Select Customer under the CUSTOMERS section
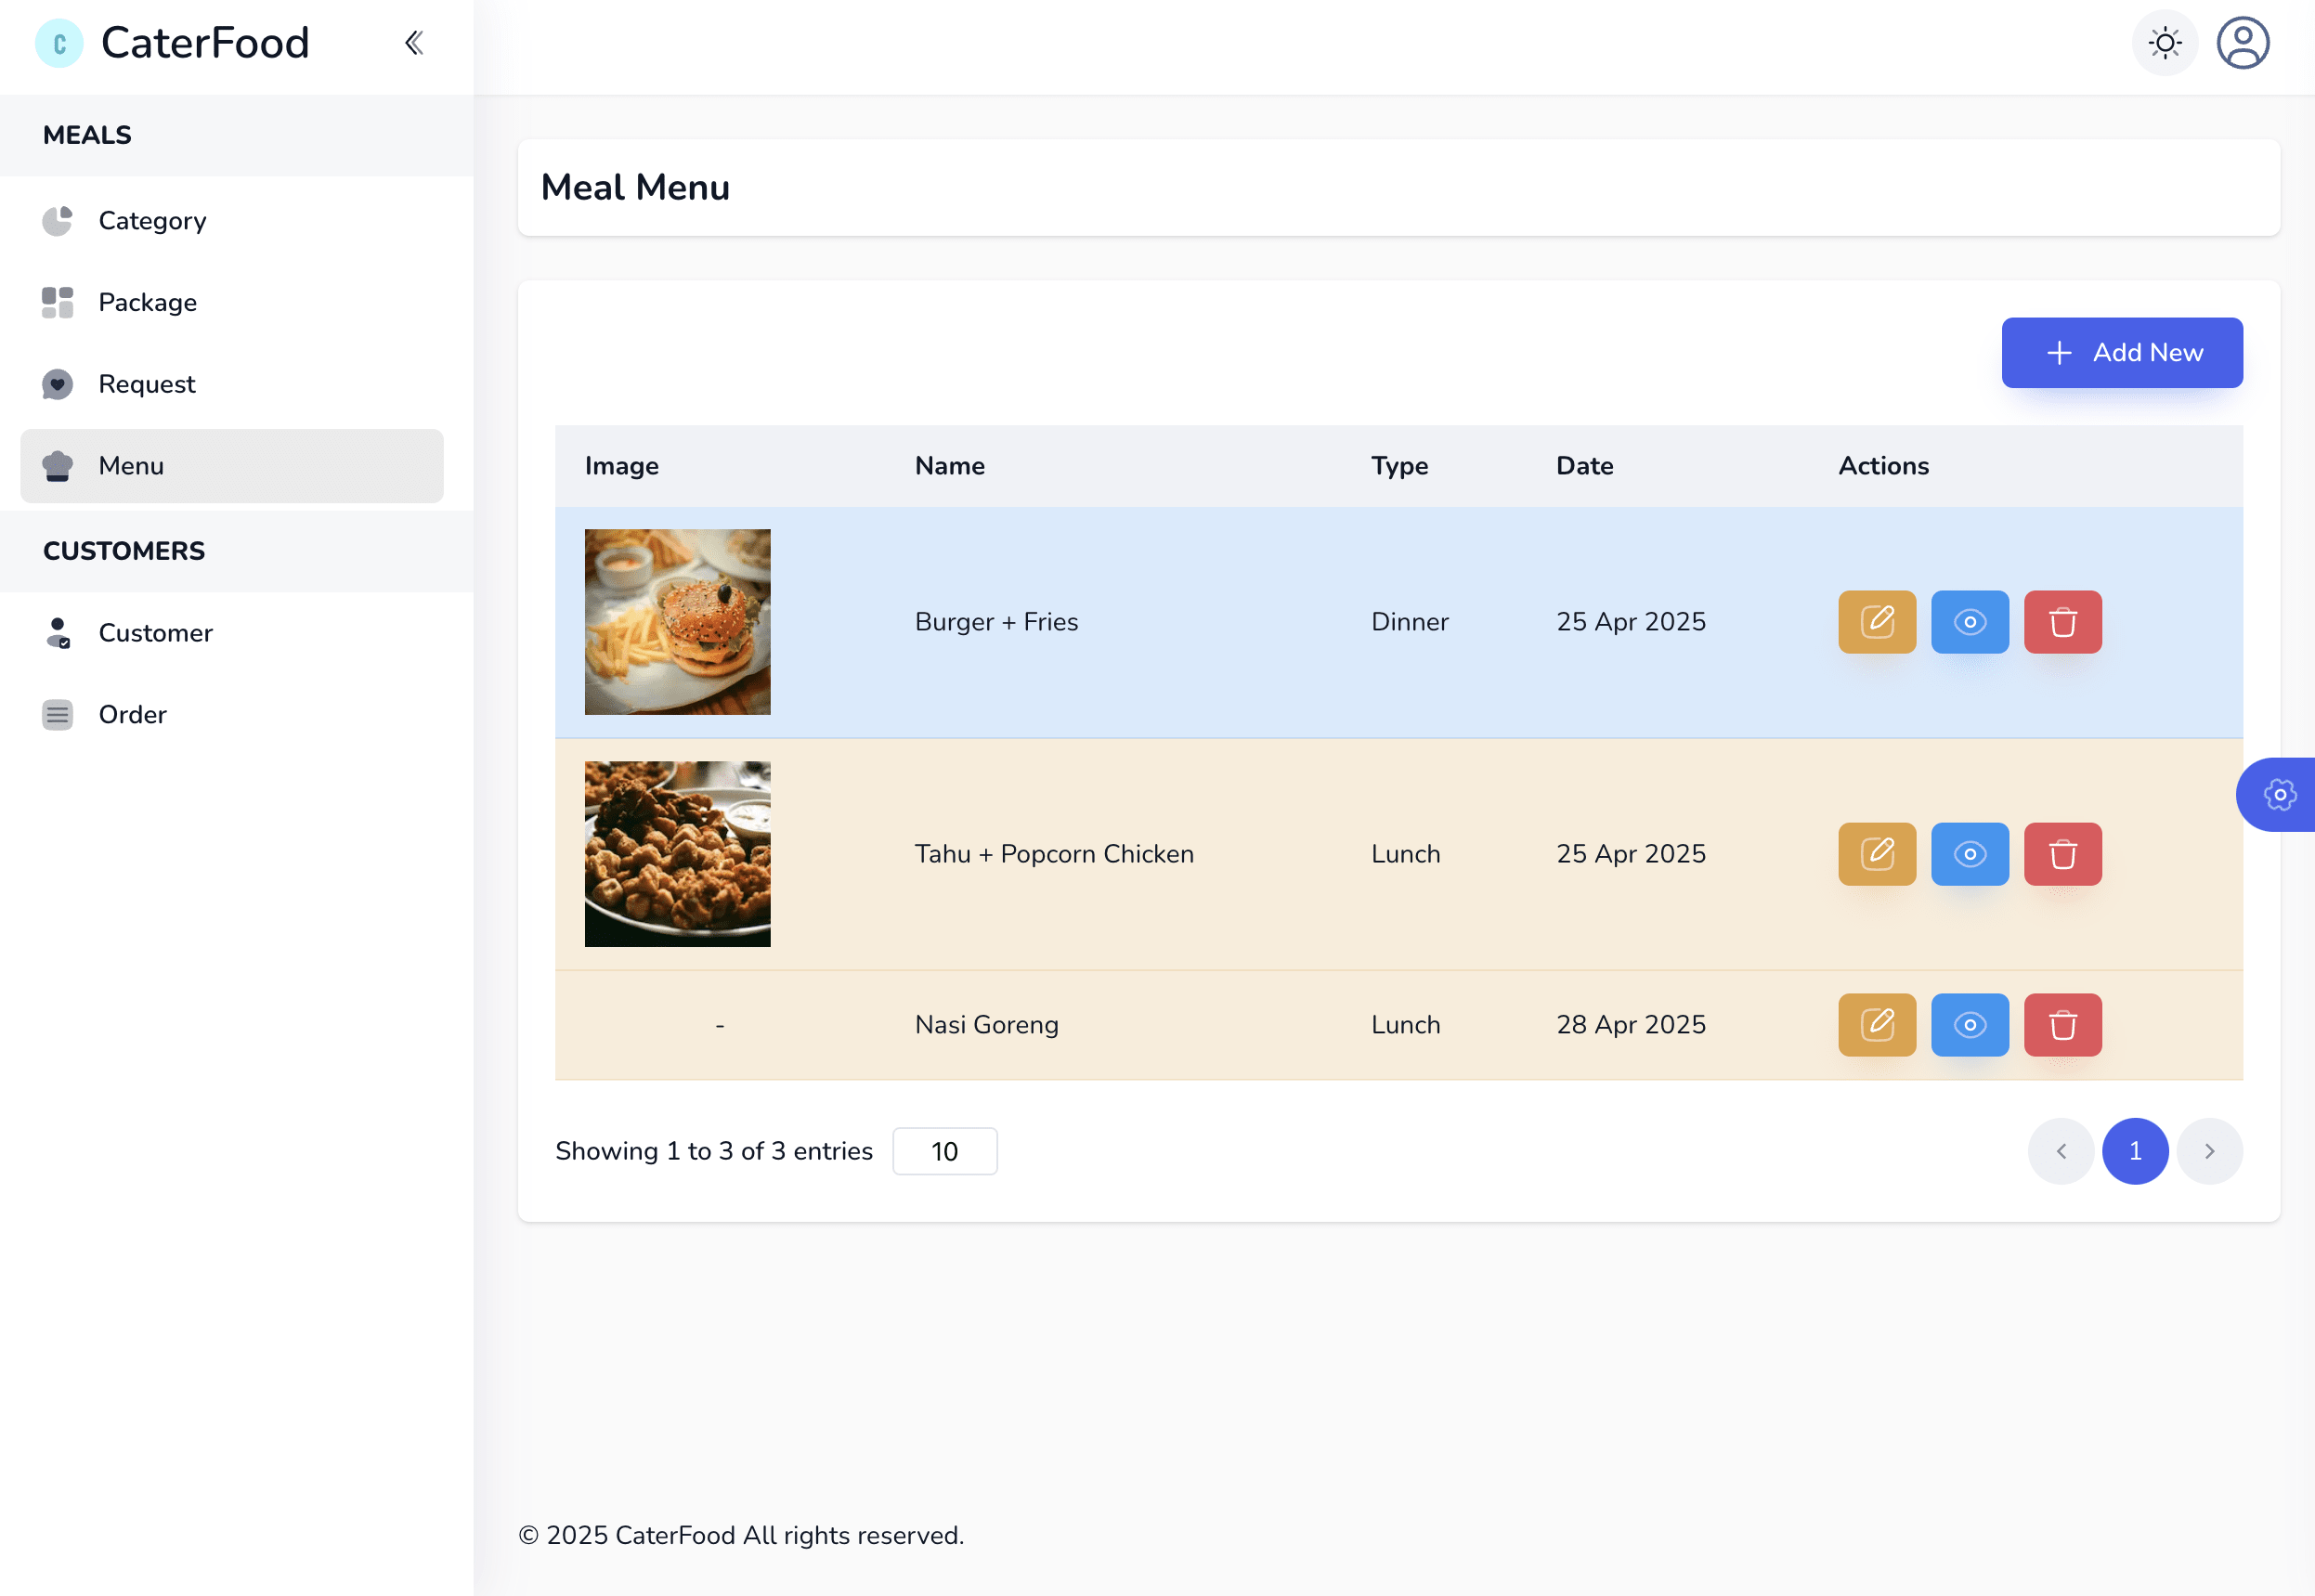 155,632
